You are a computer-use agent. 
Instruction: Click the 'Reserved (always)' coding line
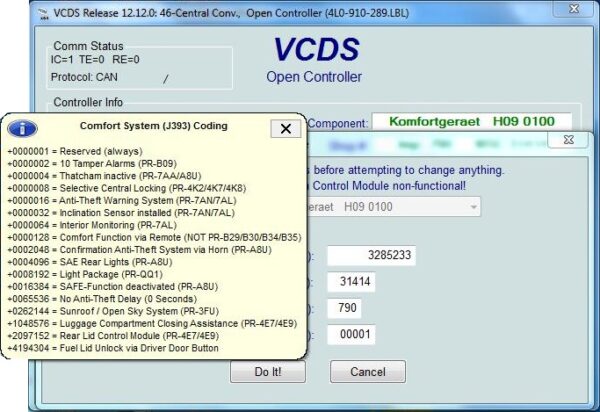click(75, 151)
